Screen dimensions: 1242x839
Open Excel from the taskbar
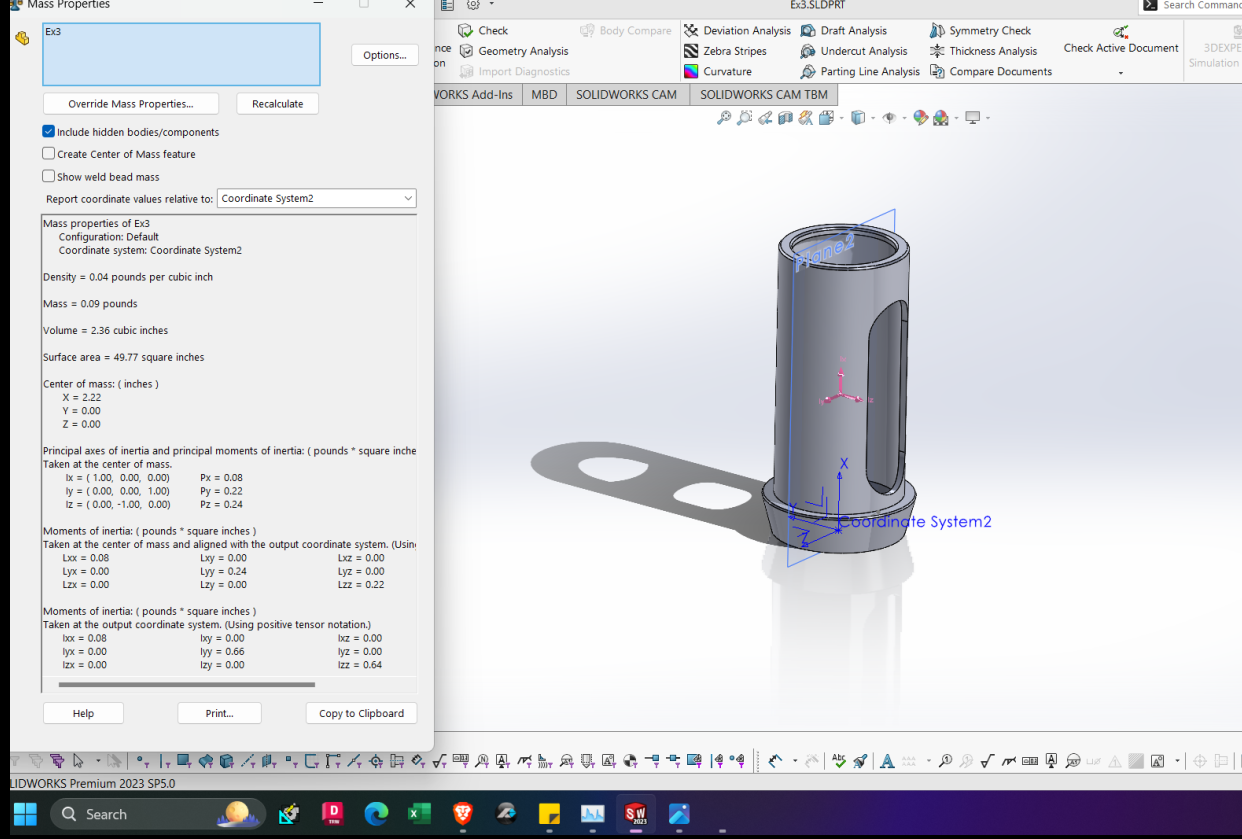419,814
